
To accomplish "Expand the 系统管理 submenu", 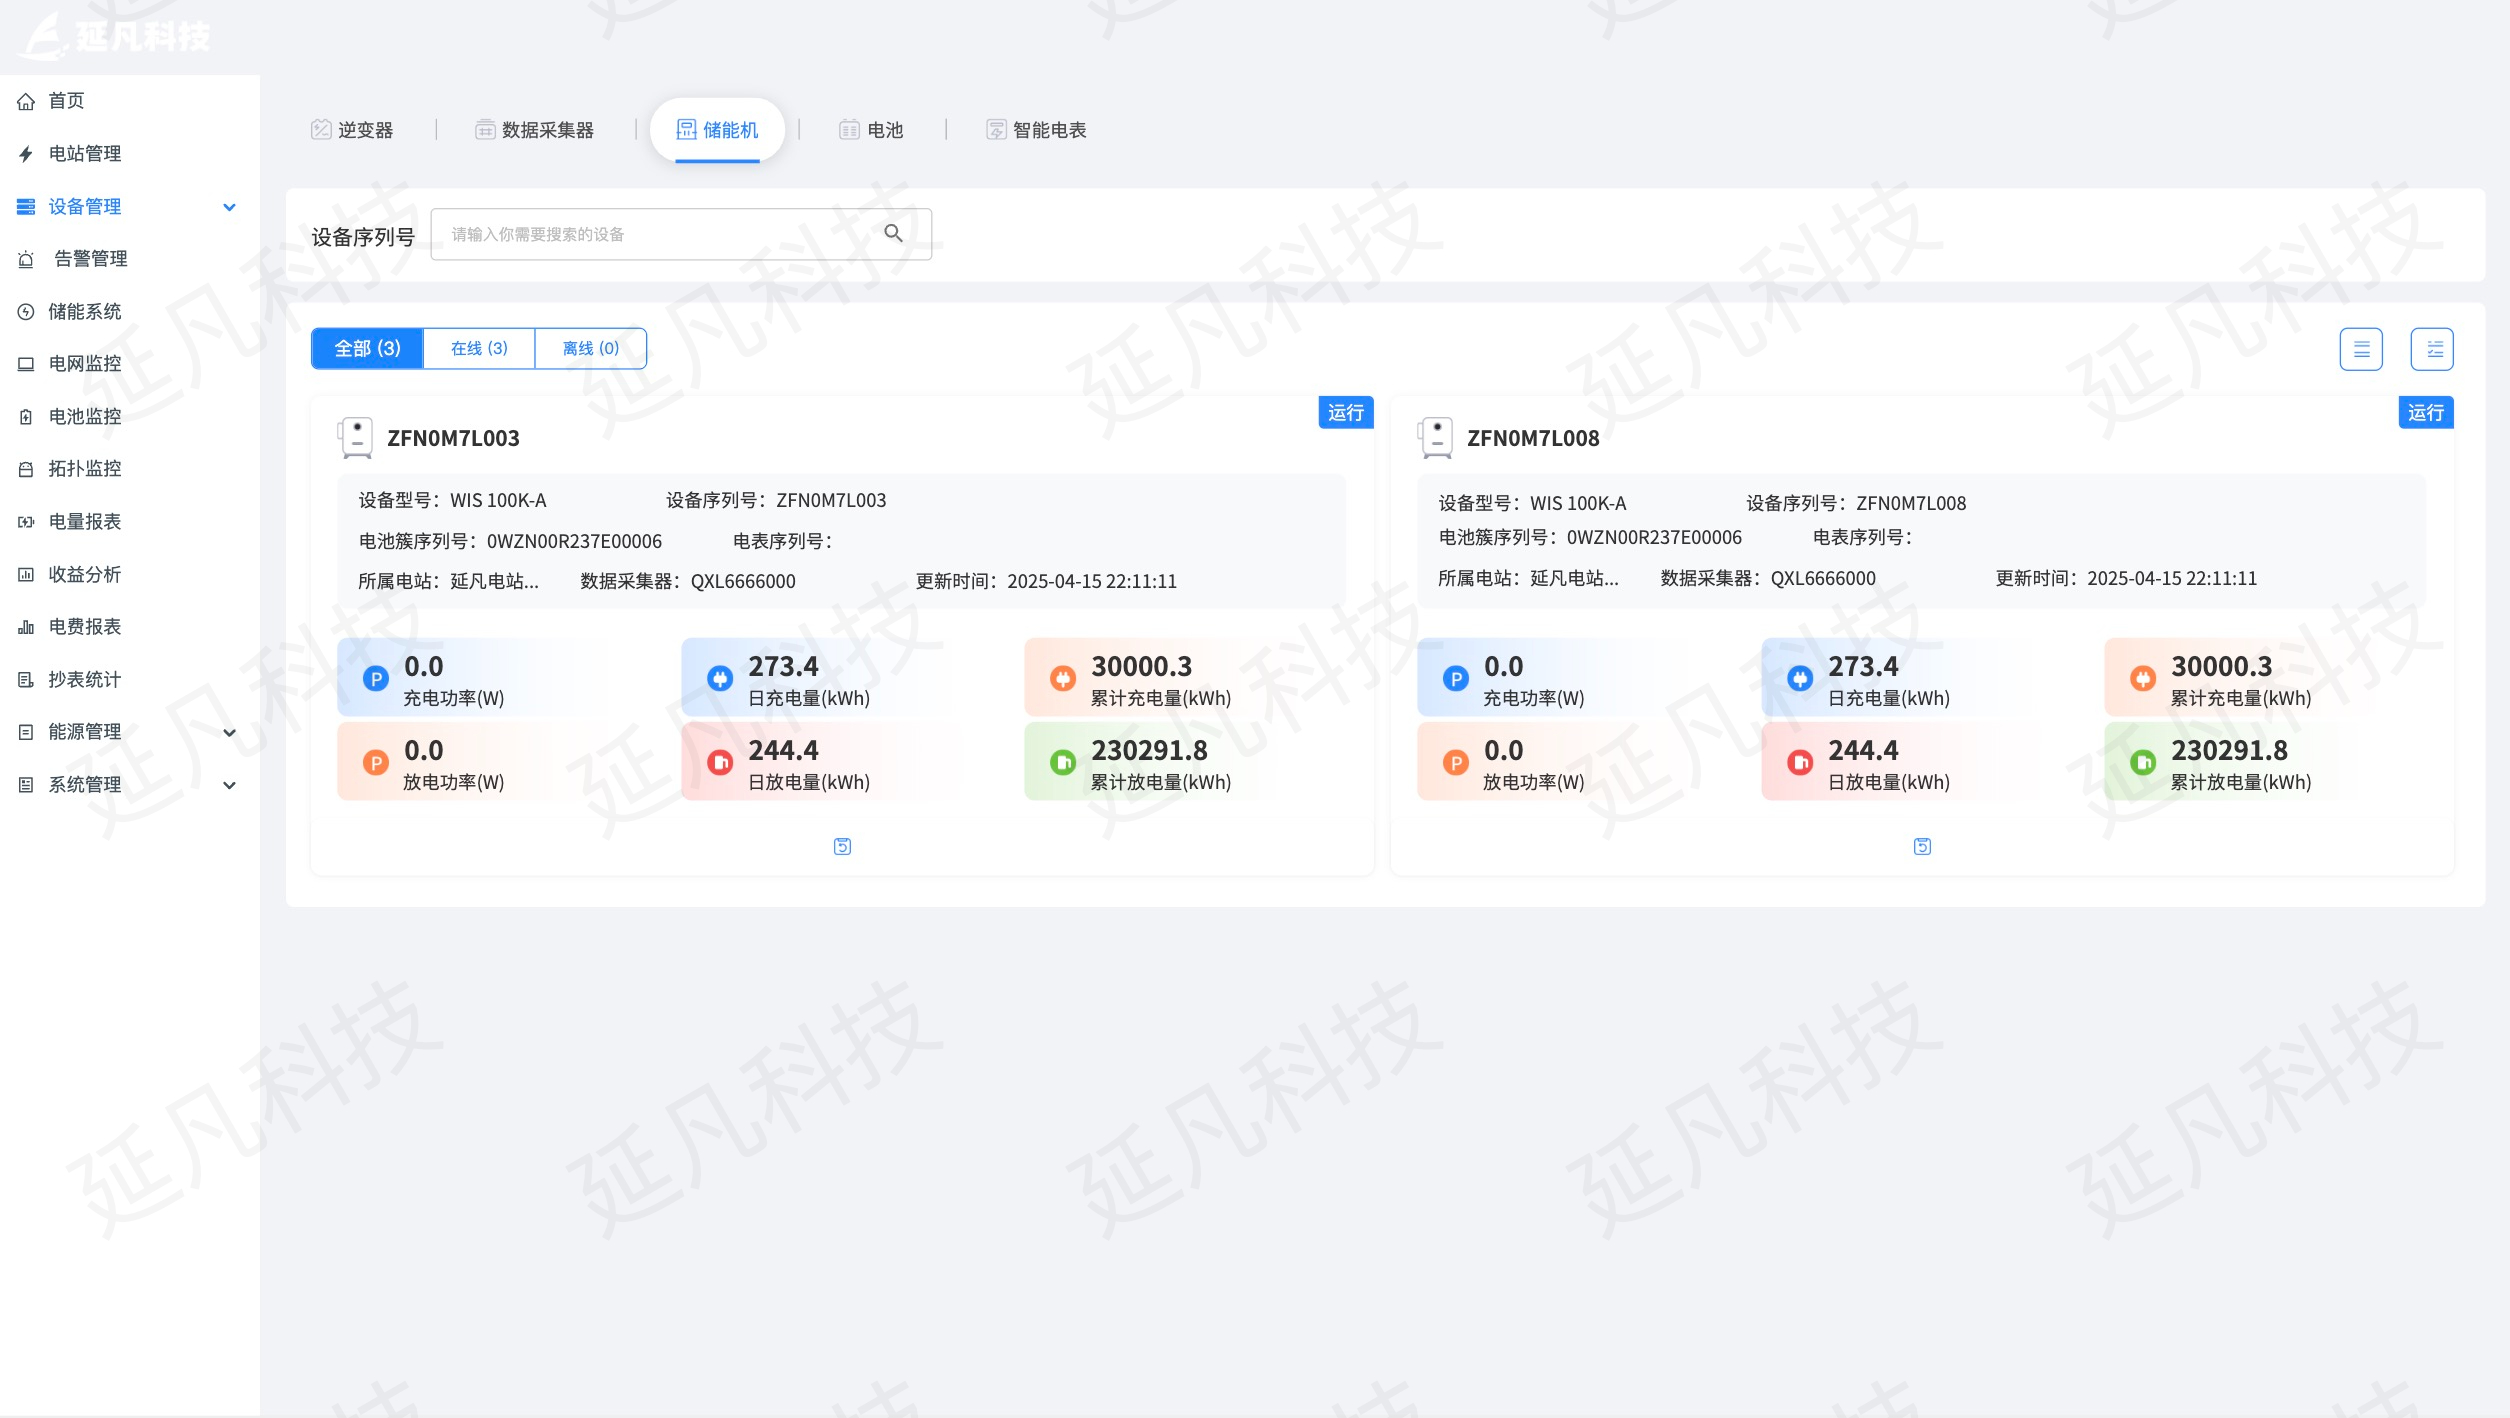I will 229,785.
